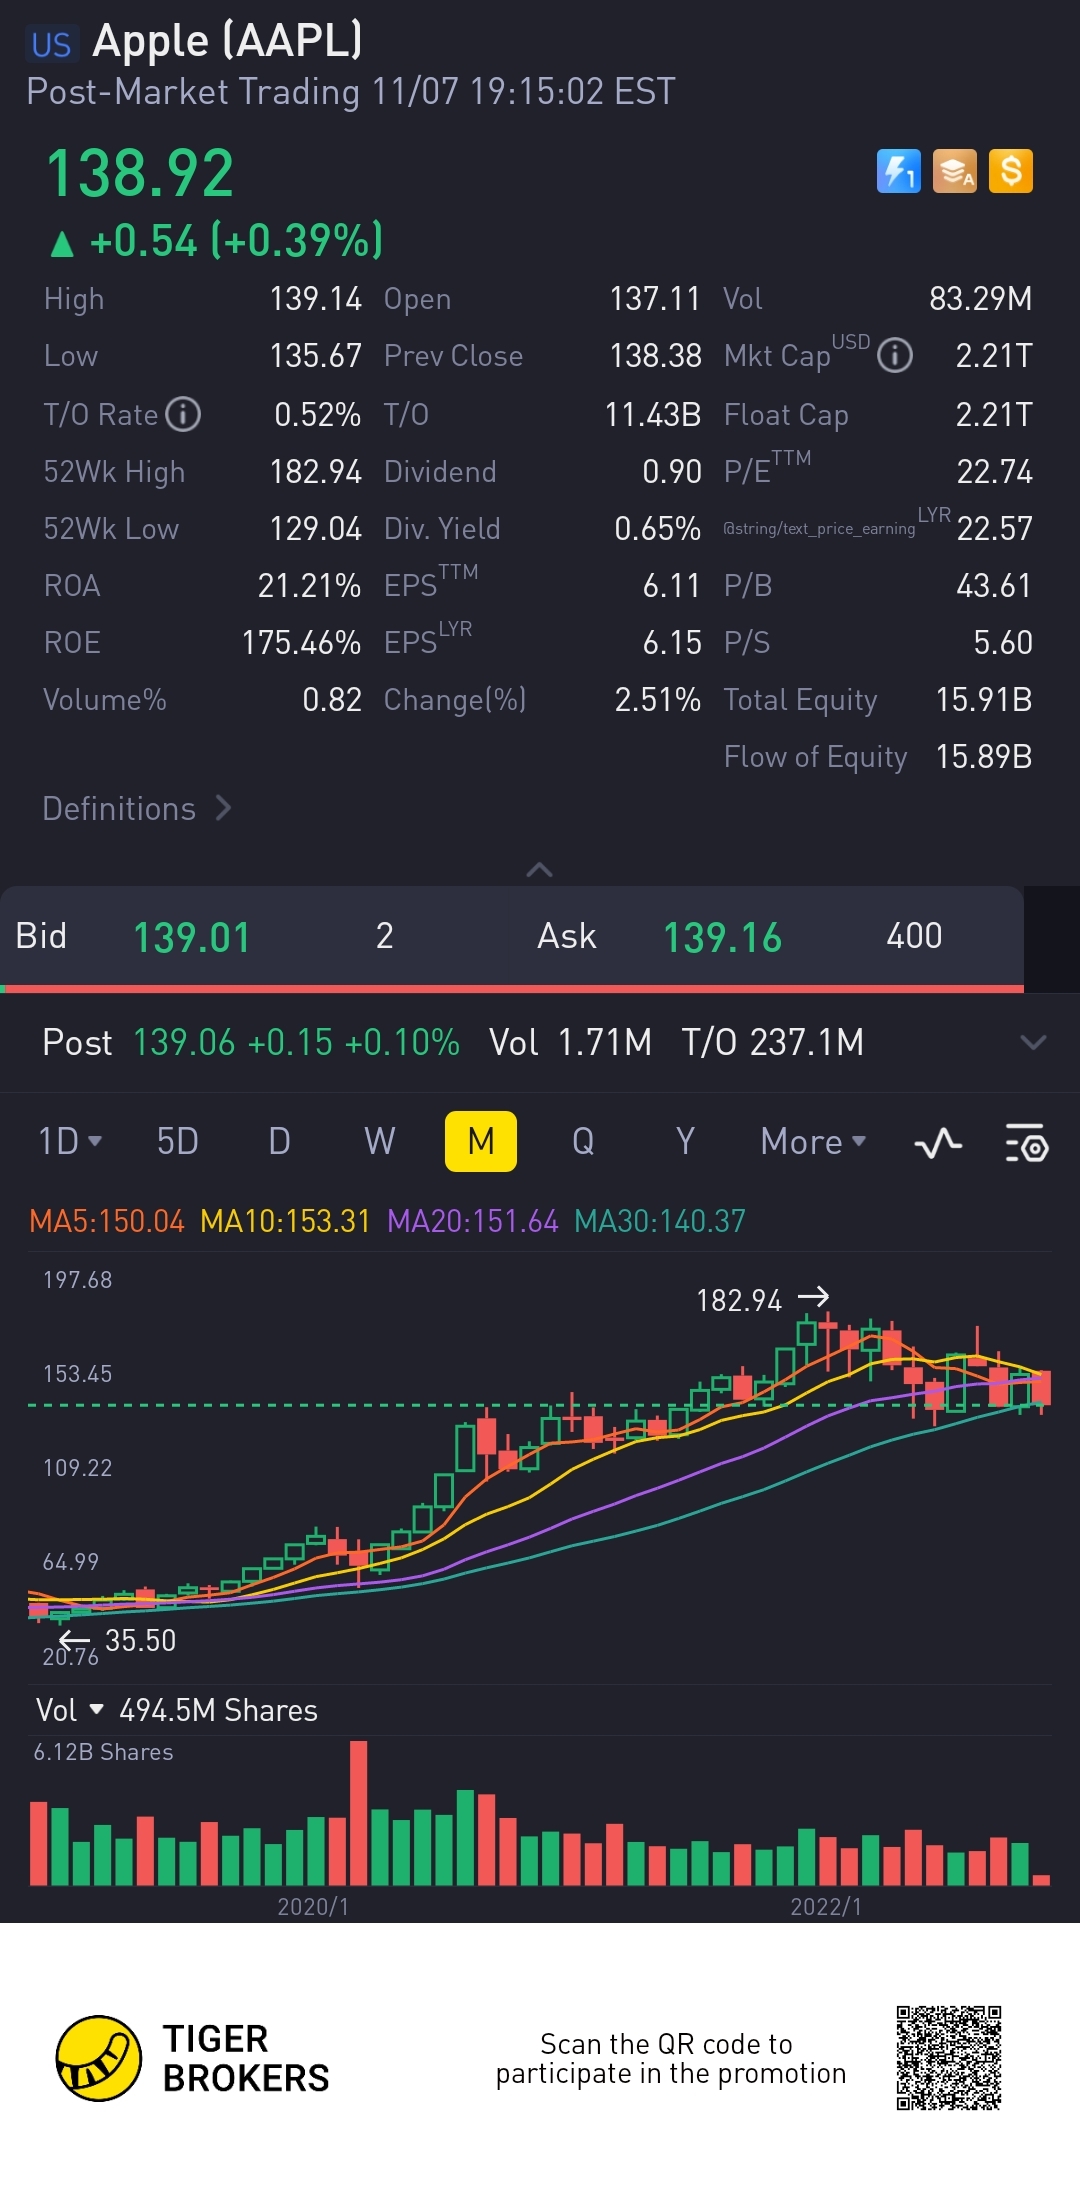Open chart indicator waveform icon
The height and width of the screenshot is (2195, 1080).
(938, 1142)
